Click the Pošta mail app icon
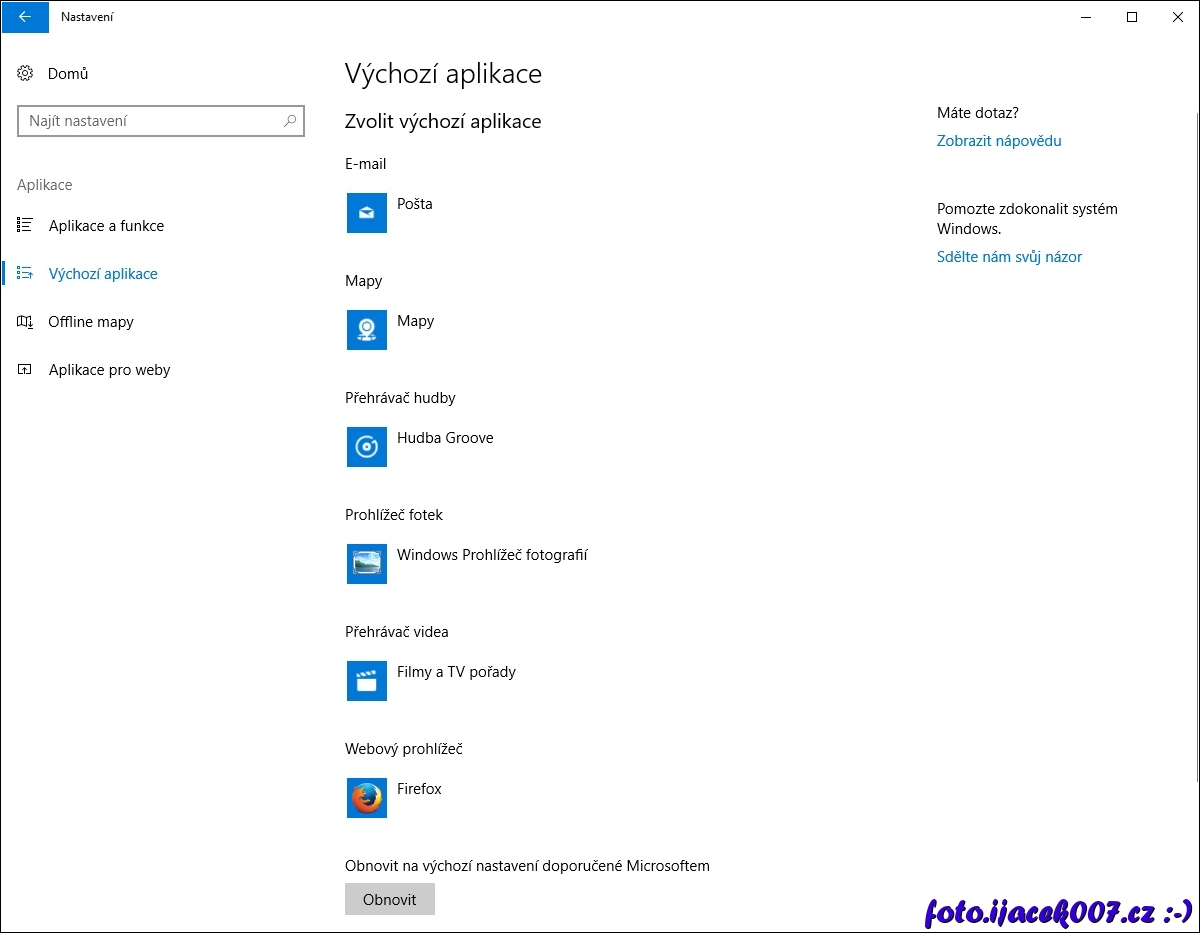The height and width of the screenshot is (933, 1200). click(366, 213)
